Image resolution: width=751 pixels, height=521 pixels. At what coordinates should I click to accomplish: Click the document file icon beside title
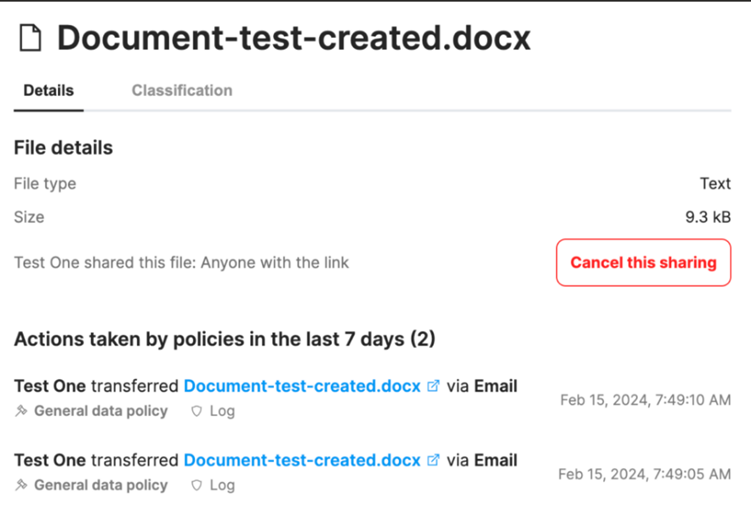coord(30,38)
